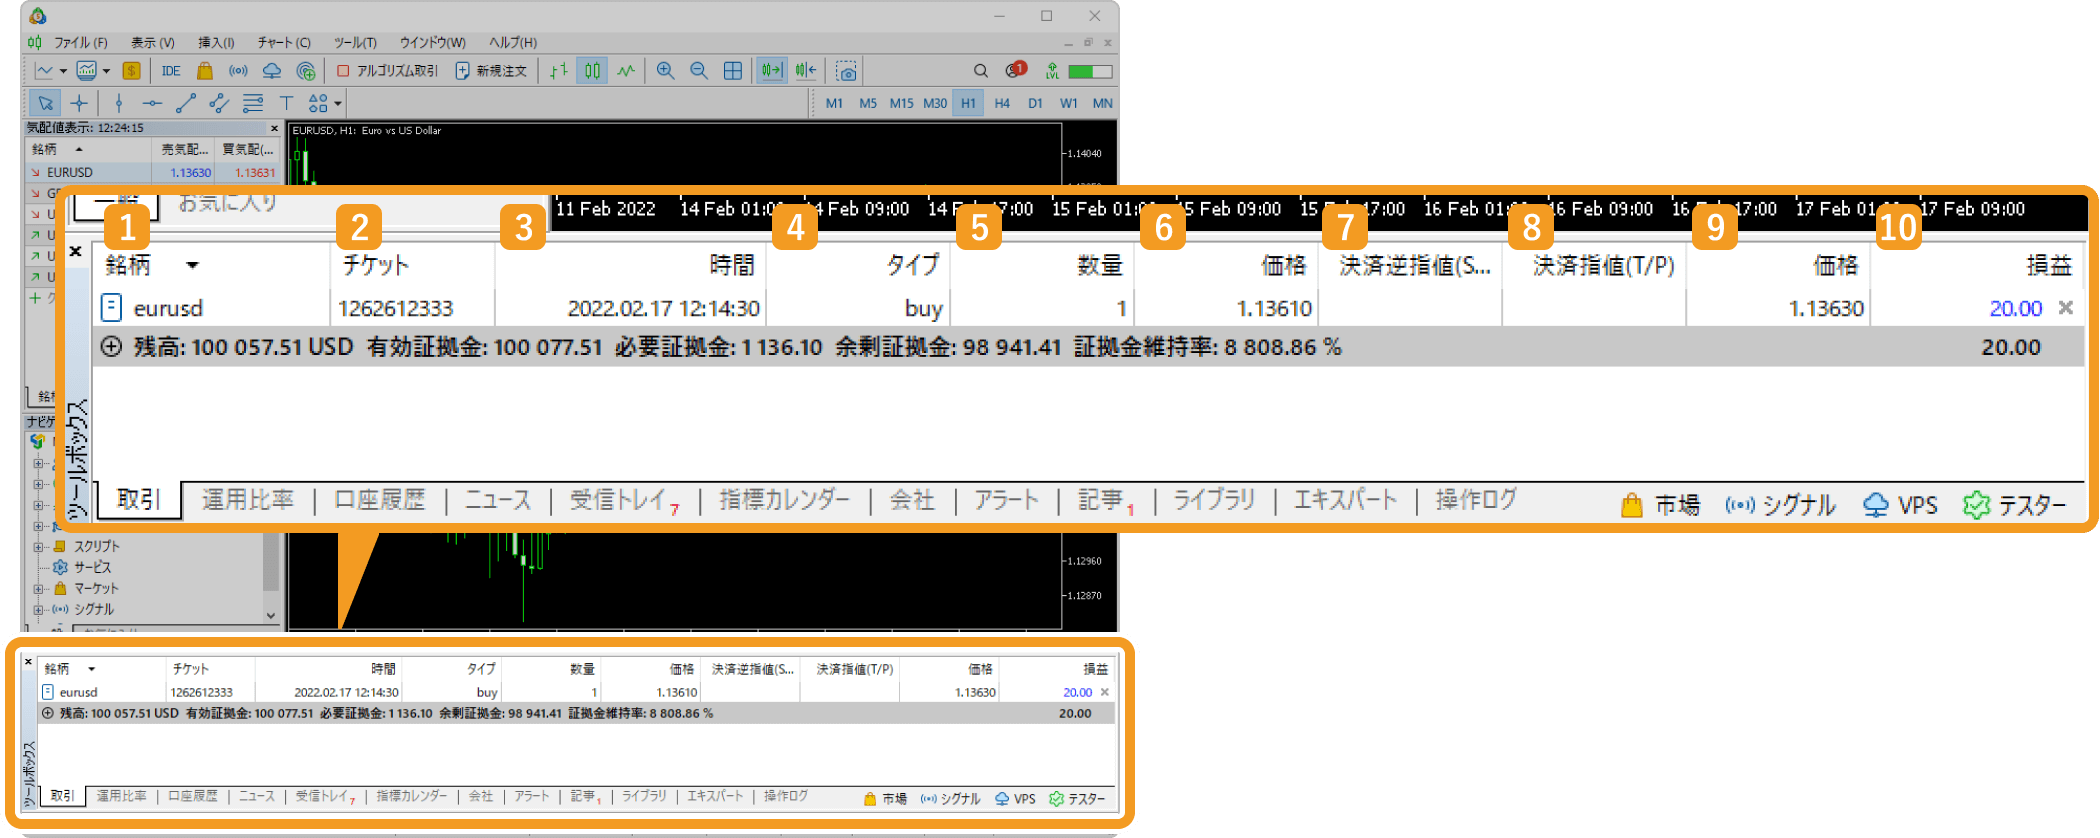Open account icon with red notification badge

pos(1016,70)
